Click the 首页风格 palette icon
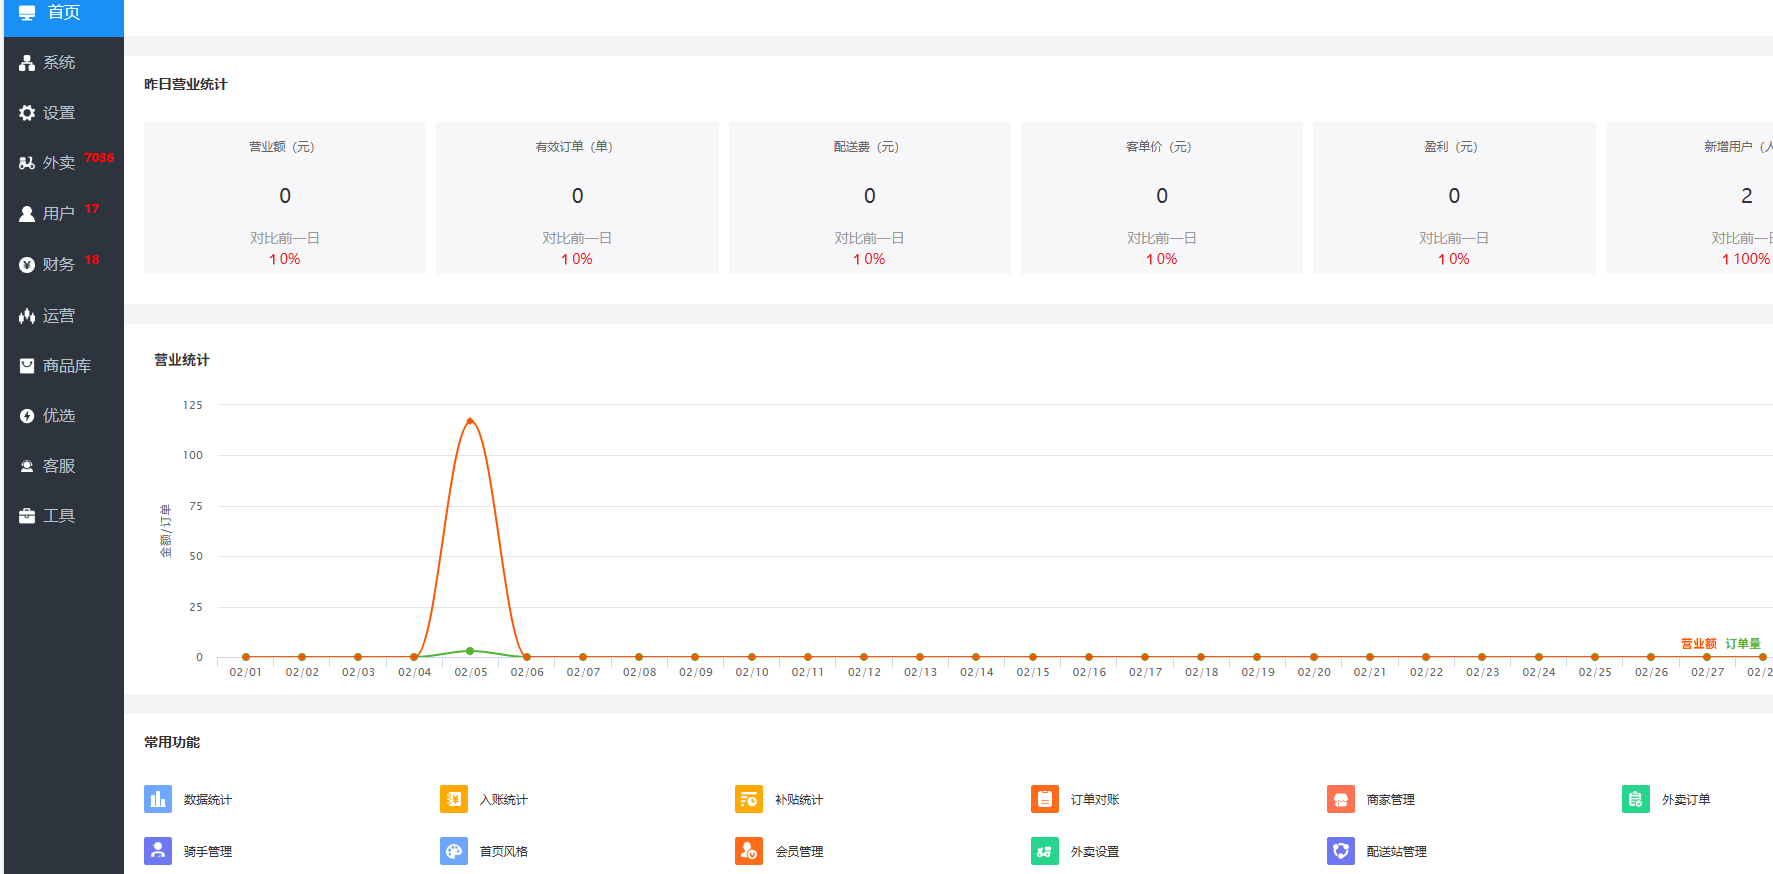 pyautogui.click(x=454, y=851)
